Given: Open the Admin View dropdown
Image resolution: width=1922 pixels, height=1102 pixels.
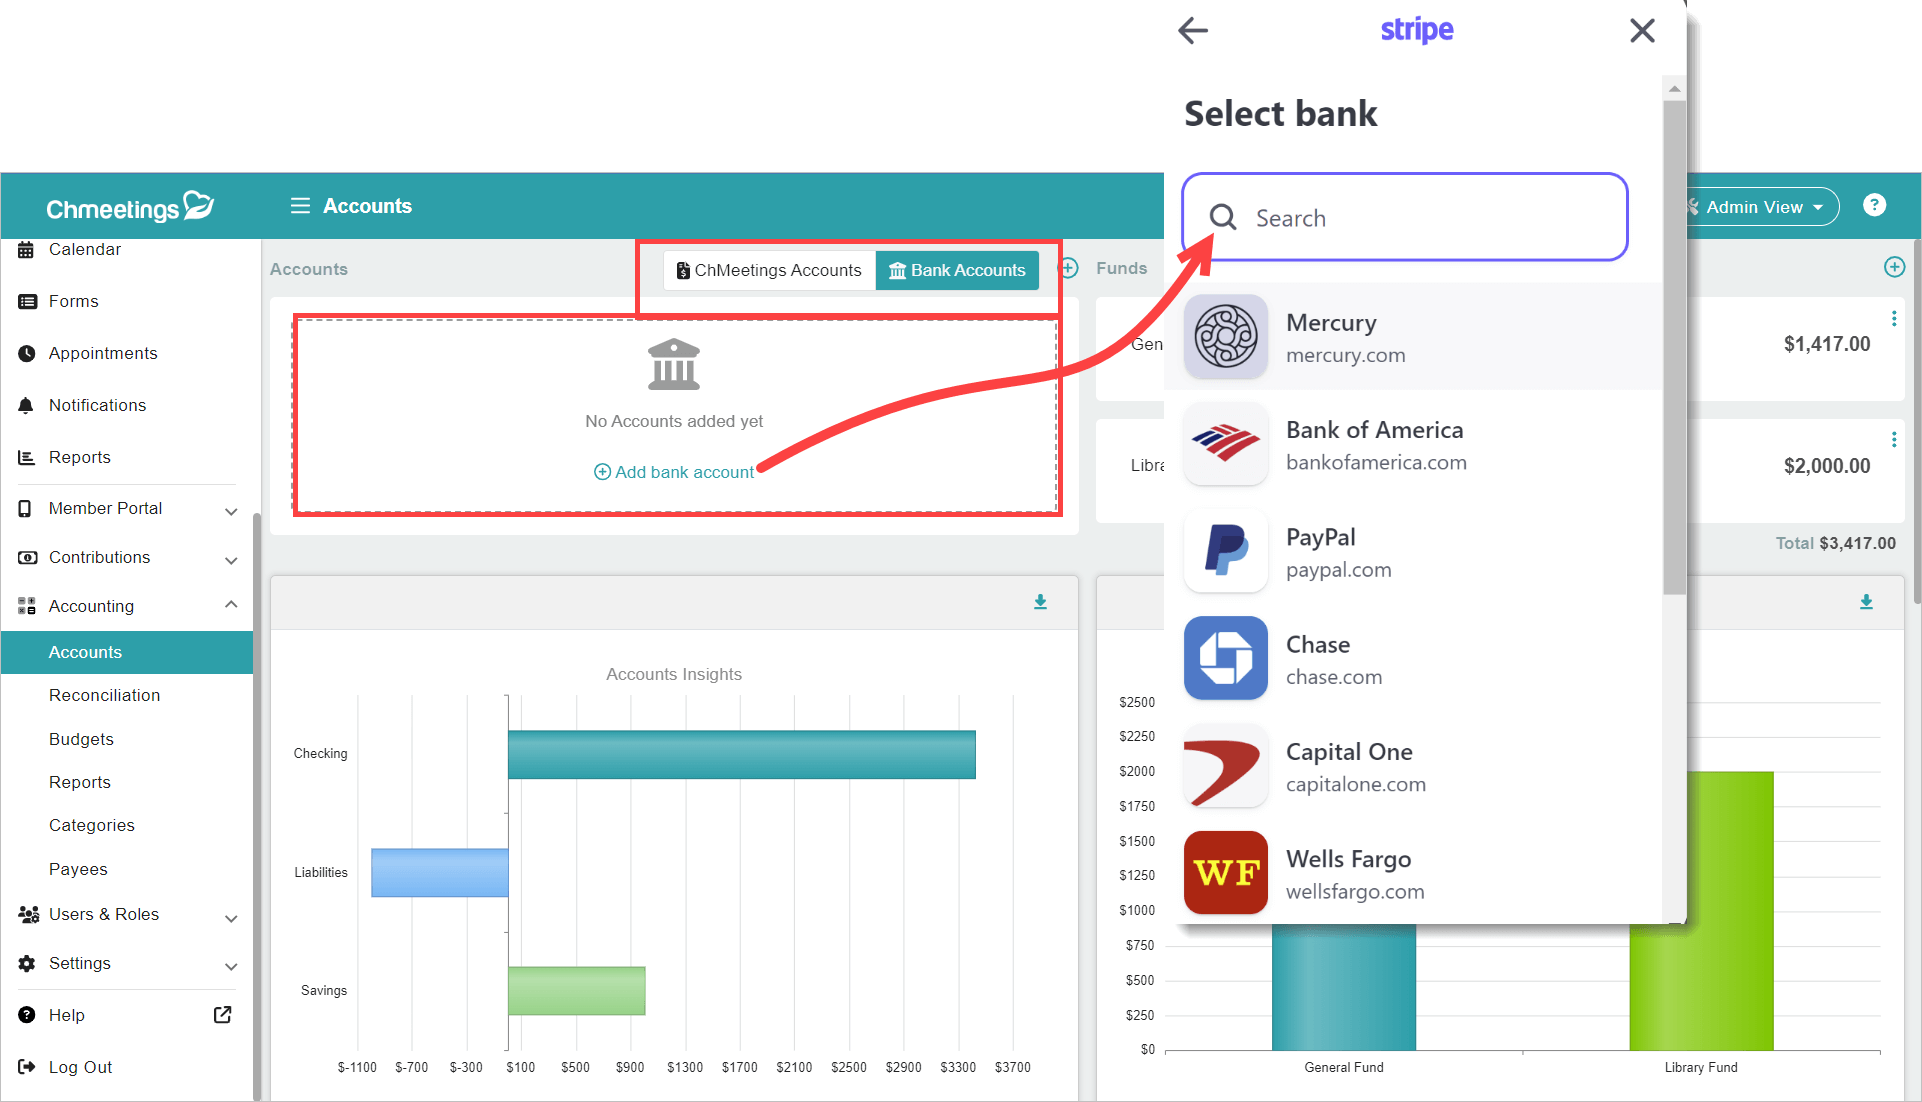Looking at the screenshot, I should pos(1762,207).
